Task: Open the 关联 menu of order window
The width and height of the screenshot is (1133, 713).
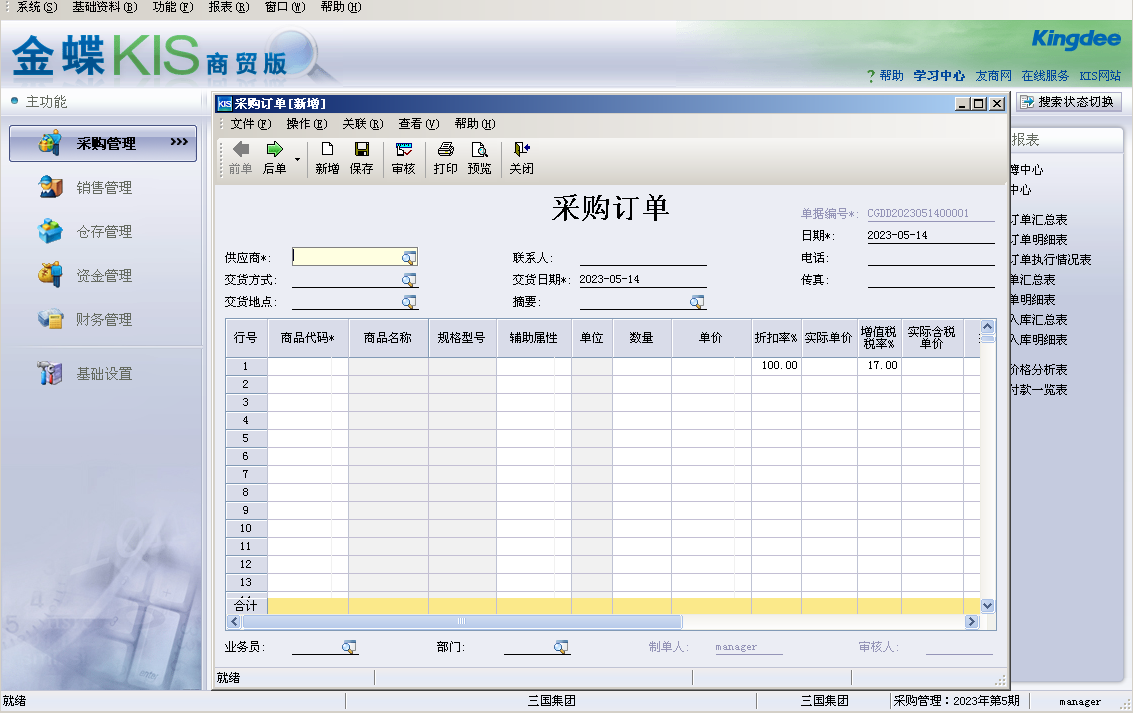Action: click(363, 124)
